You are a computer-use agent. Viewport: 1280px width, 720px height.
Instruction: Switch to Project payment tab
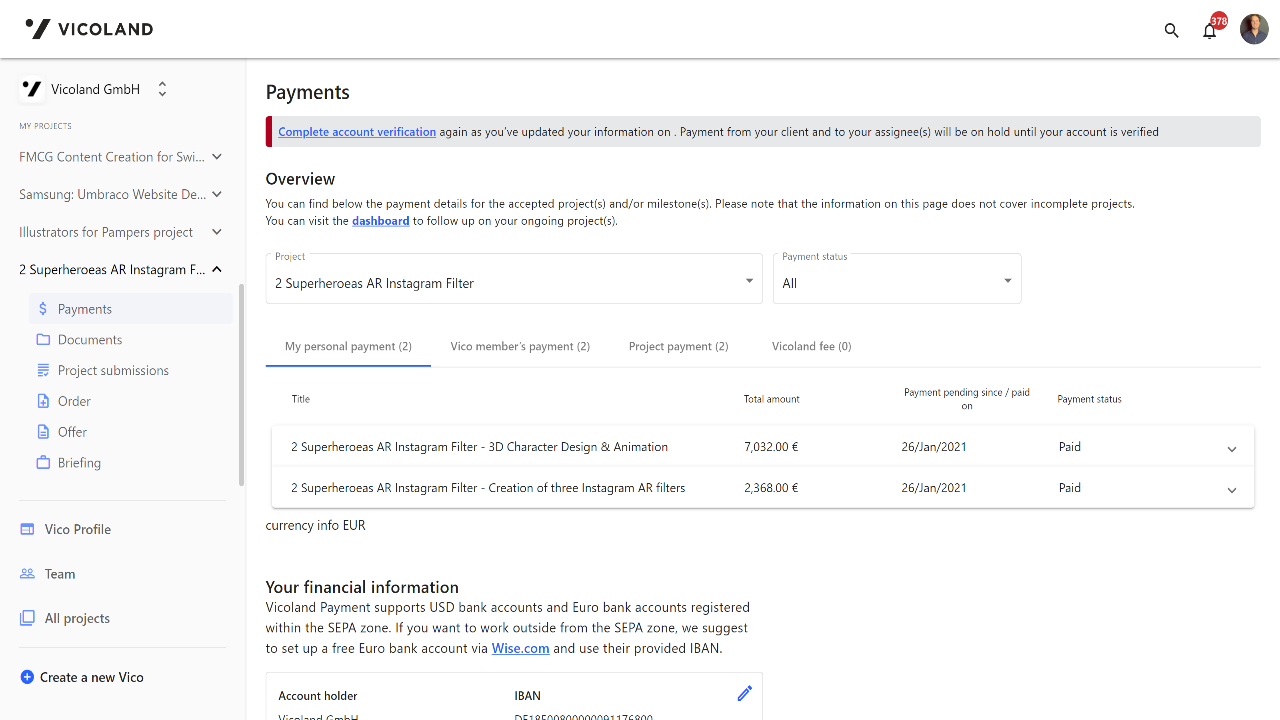(x=678, y=346)
